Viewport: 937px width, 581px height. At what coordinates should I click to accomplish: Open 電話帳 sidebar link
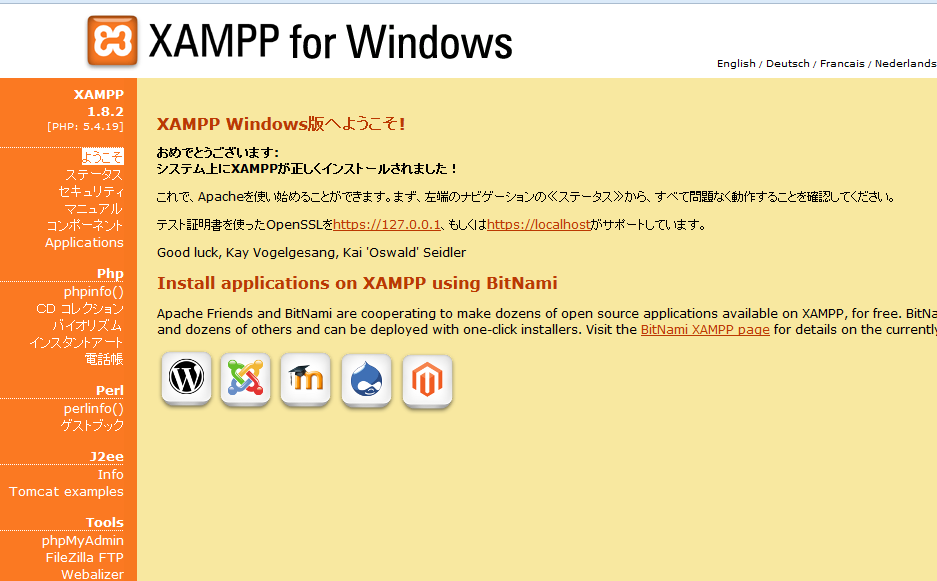coord(104,359)
